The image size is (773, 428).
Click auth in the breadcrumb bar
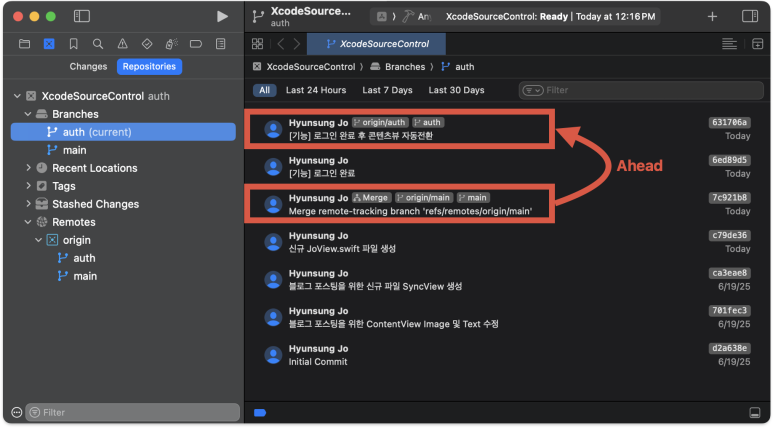tap(464, 67)
